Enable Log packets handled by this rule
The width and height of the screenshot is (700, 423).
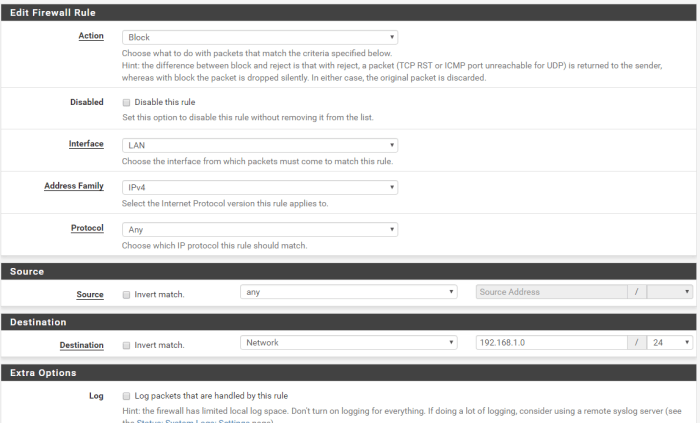(126, 396)
